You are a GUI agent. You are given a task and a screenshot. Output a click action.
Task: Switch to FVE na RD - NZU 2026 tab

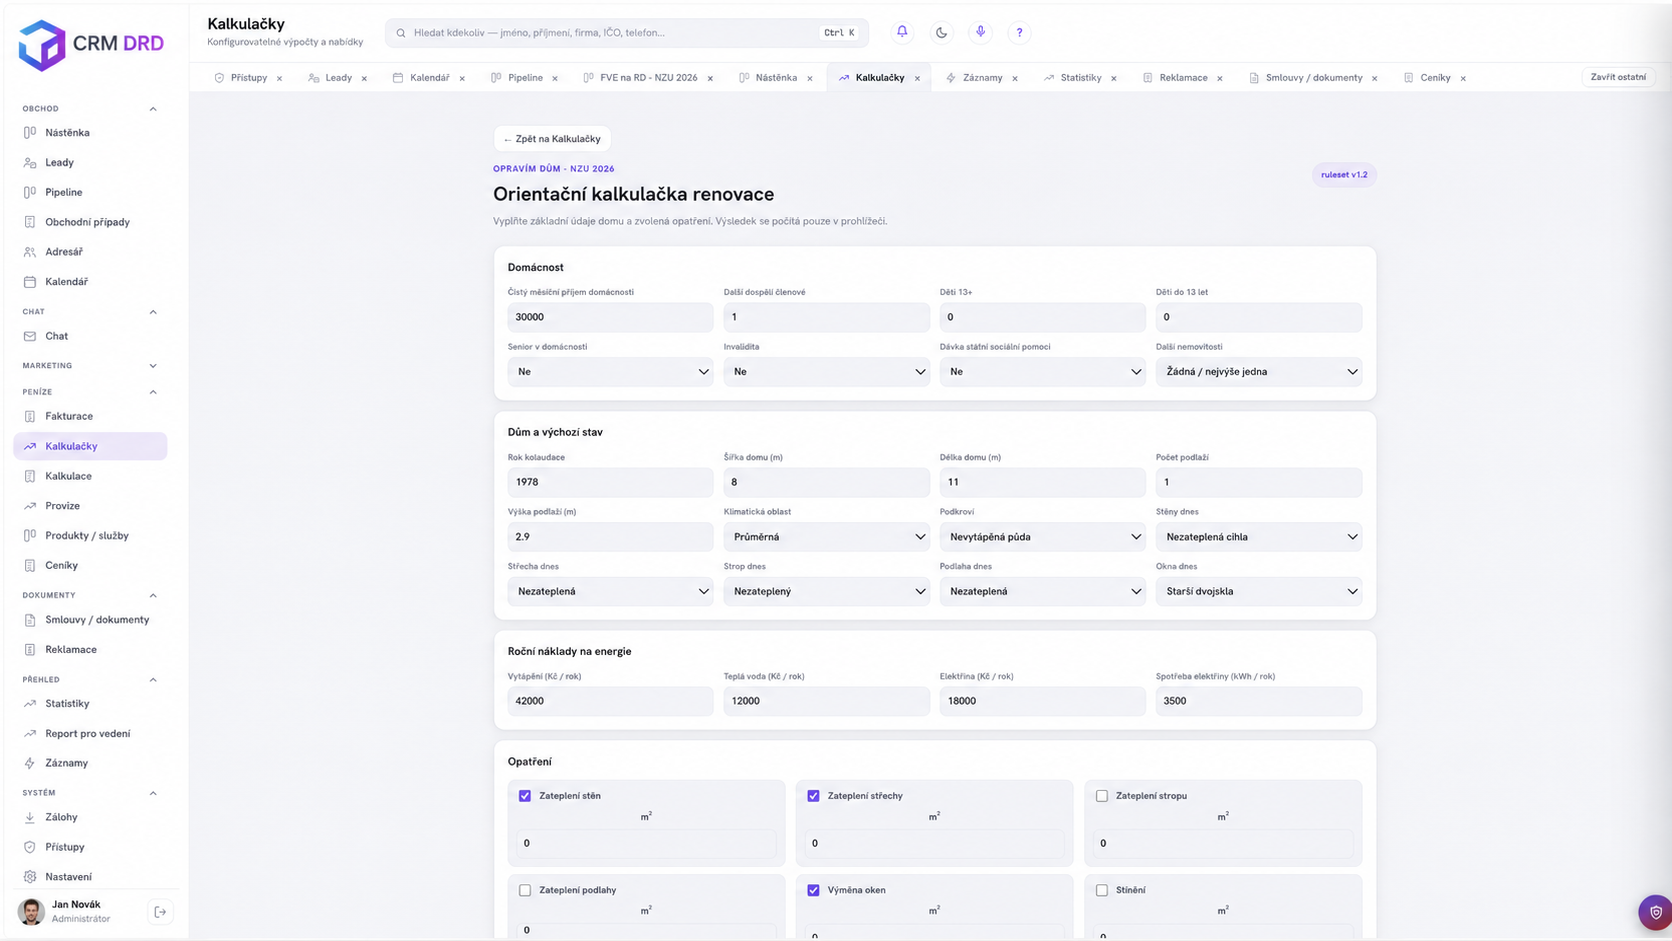(x=648, y=78)
